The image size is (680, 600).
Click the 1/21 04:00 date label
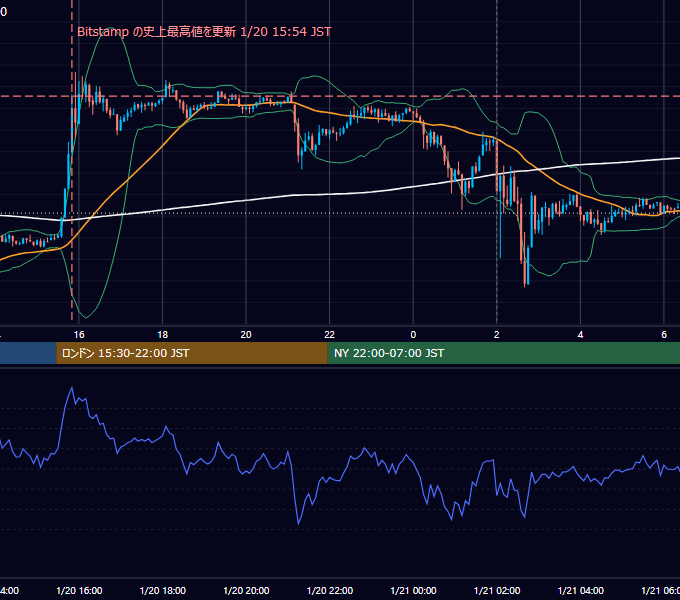point(581,590)
